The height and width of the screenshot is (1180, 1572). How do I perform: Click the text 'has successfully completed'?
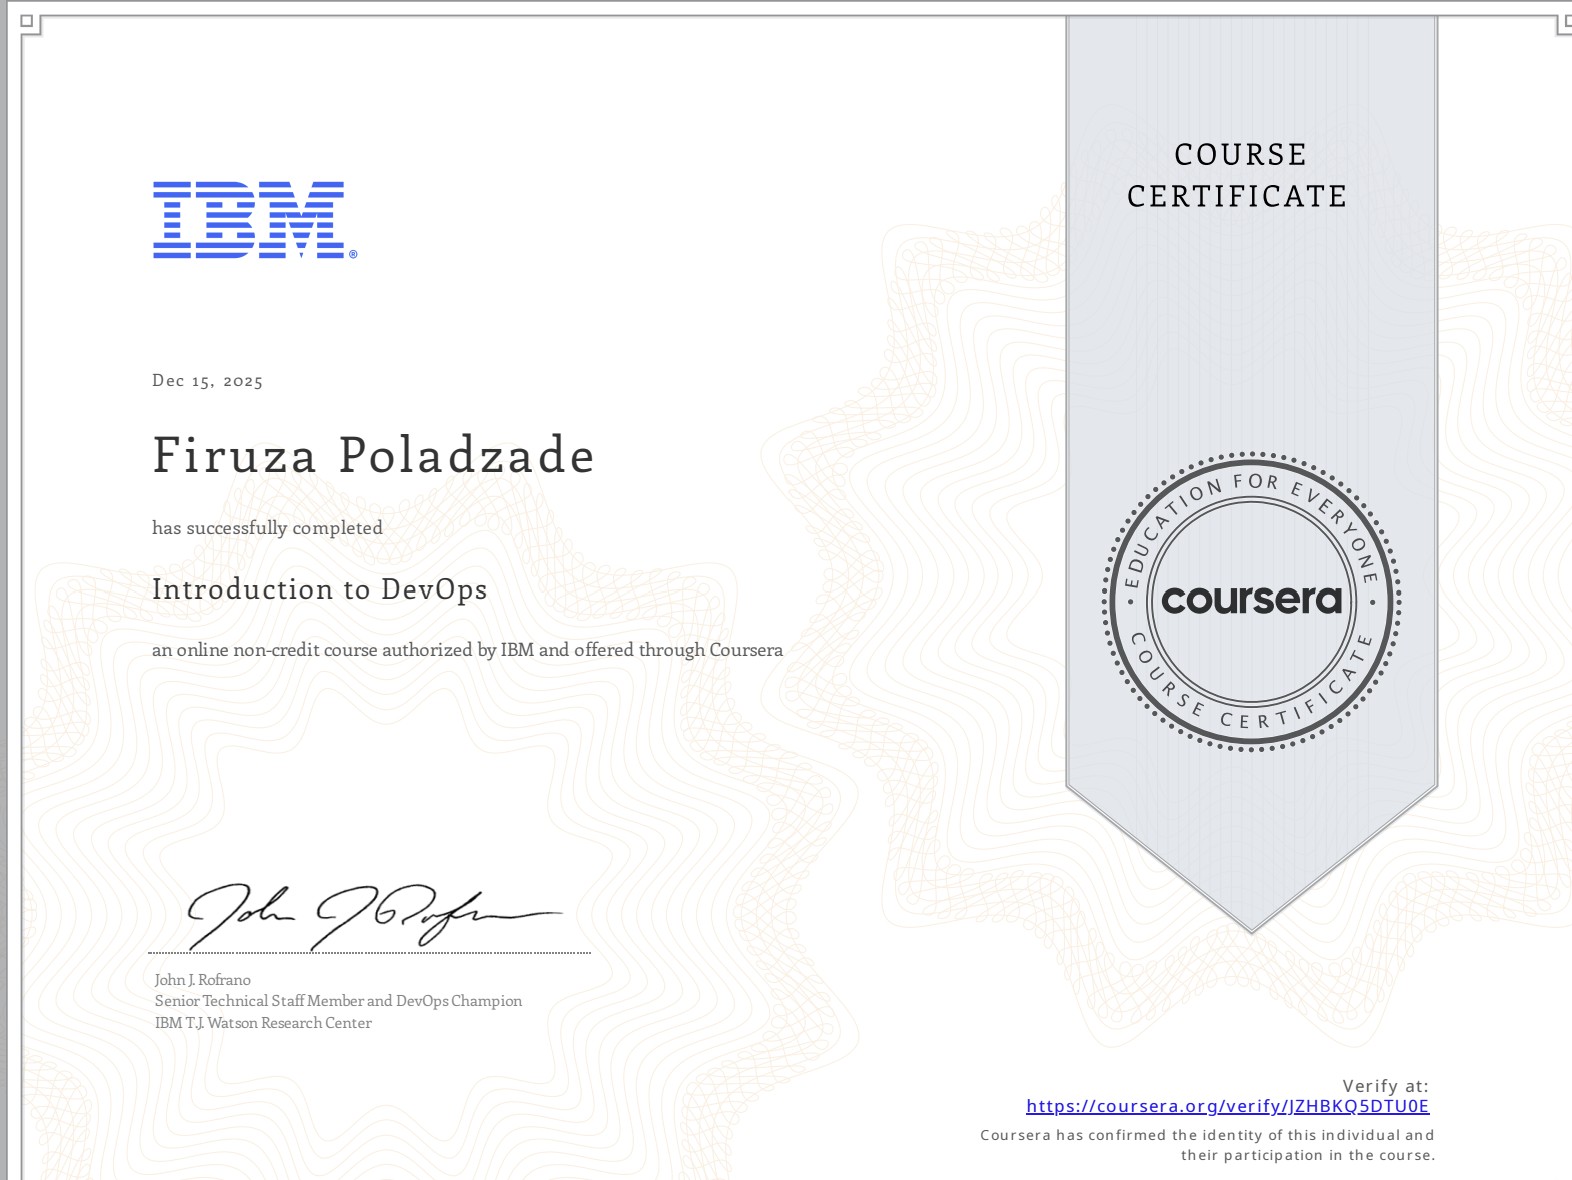267,528
